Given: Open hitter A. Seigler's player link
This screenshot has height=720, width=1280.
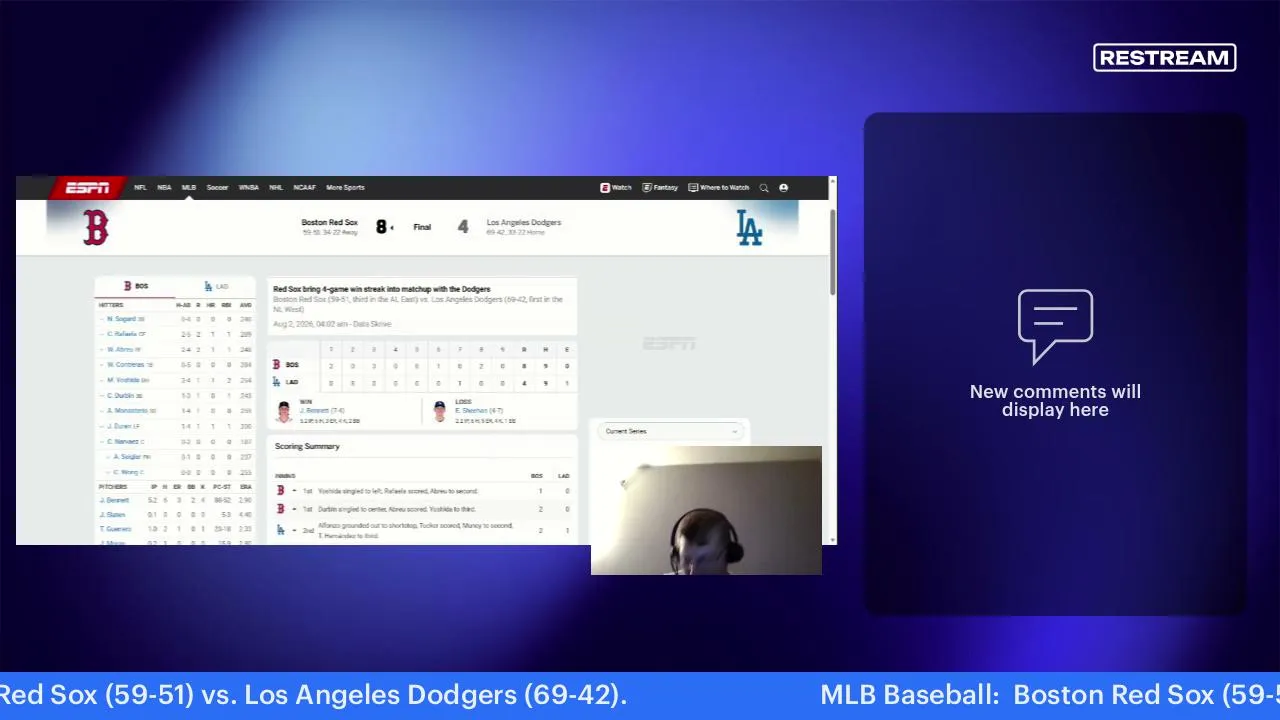Looking at the screenshot, I should pos(127,457).
